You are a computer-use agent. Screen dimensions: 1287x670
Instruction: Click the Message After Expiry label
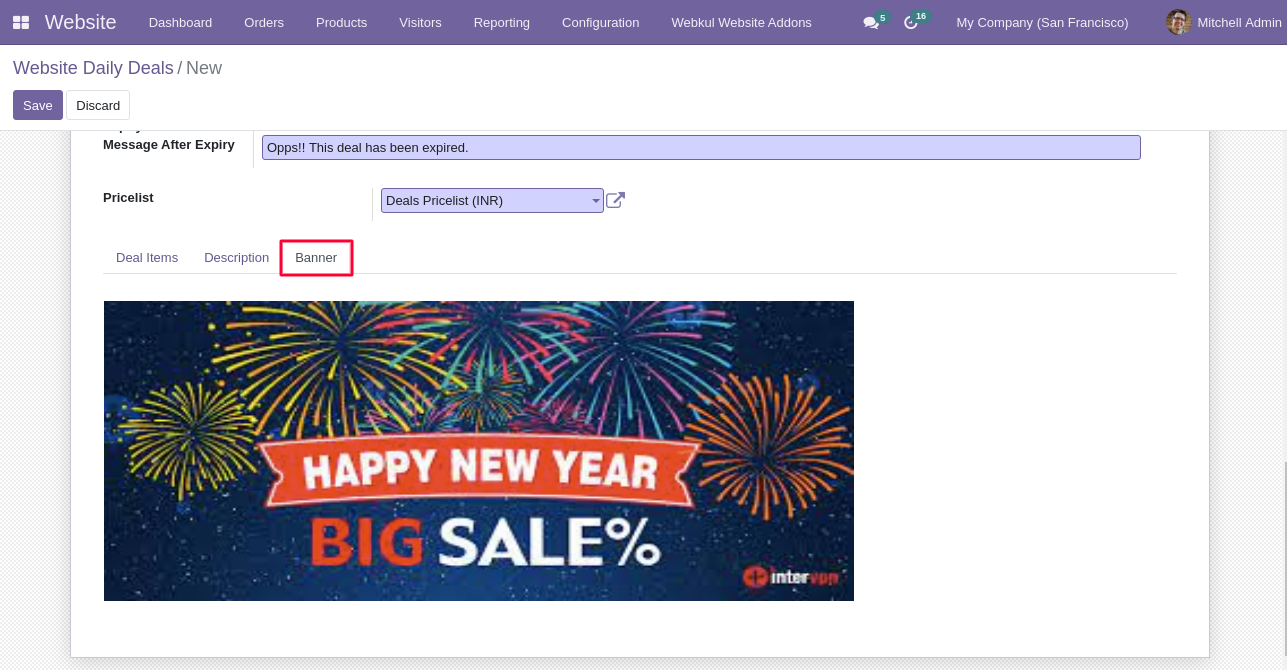point(169,145)
